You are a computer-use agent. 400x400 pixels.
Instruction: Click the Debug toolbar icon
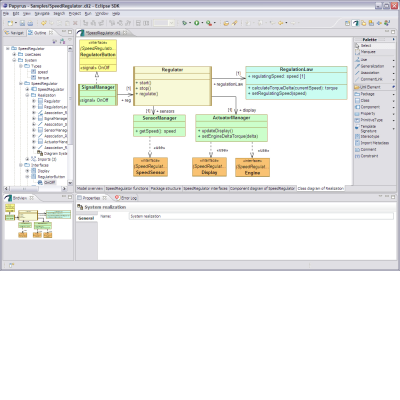point(184,23)
